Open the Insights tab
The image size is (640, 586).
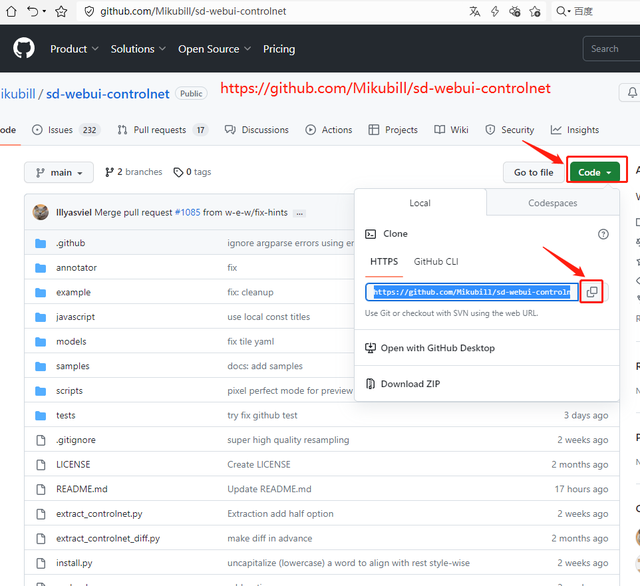tap(575, 130)
